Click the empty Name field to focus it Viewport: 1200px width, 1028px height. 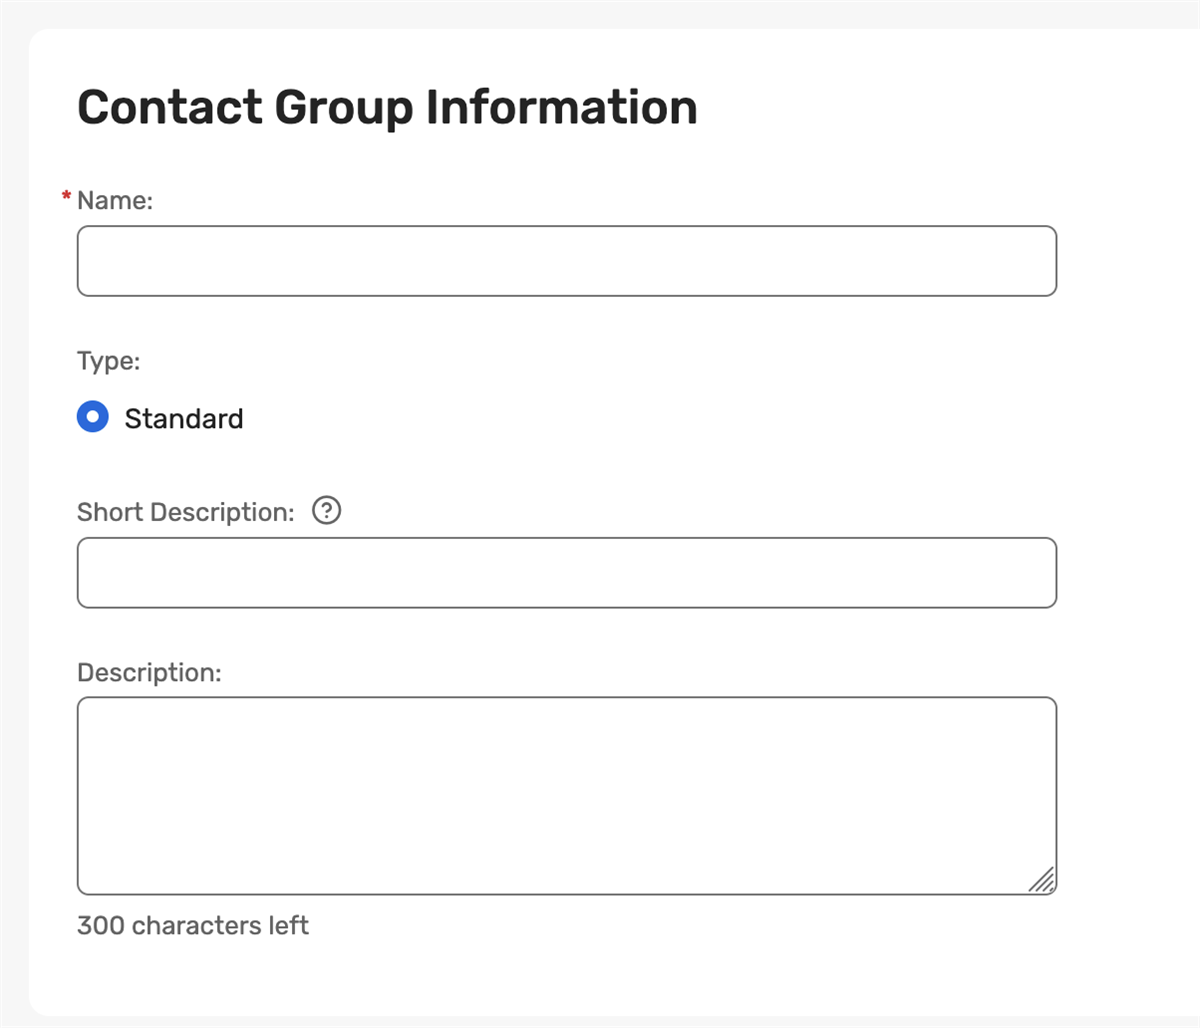pyautogui.click(x=566, y=260)
